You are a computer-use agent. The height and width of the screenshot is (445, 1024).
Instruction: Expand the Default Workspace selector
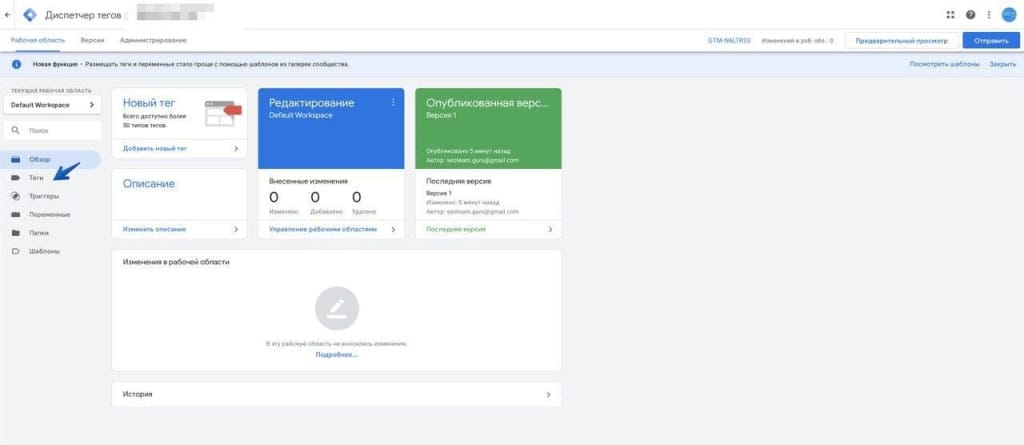[52, 104]
